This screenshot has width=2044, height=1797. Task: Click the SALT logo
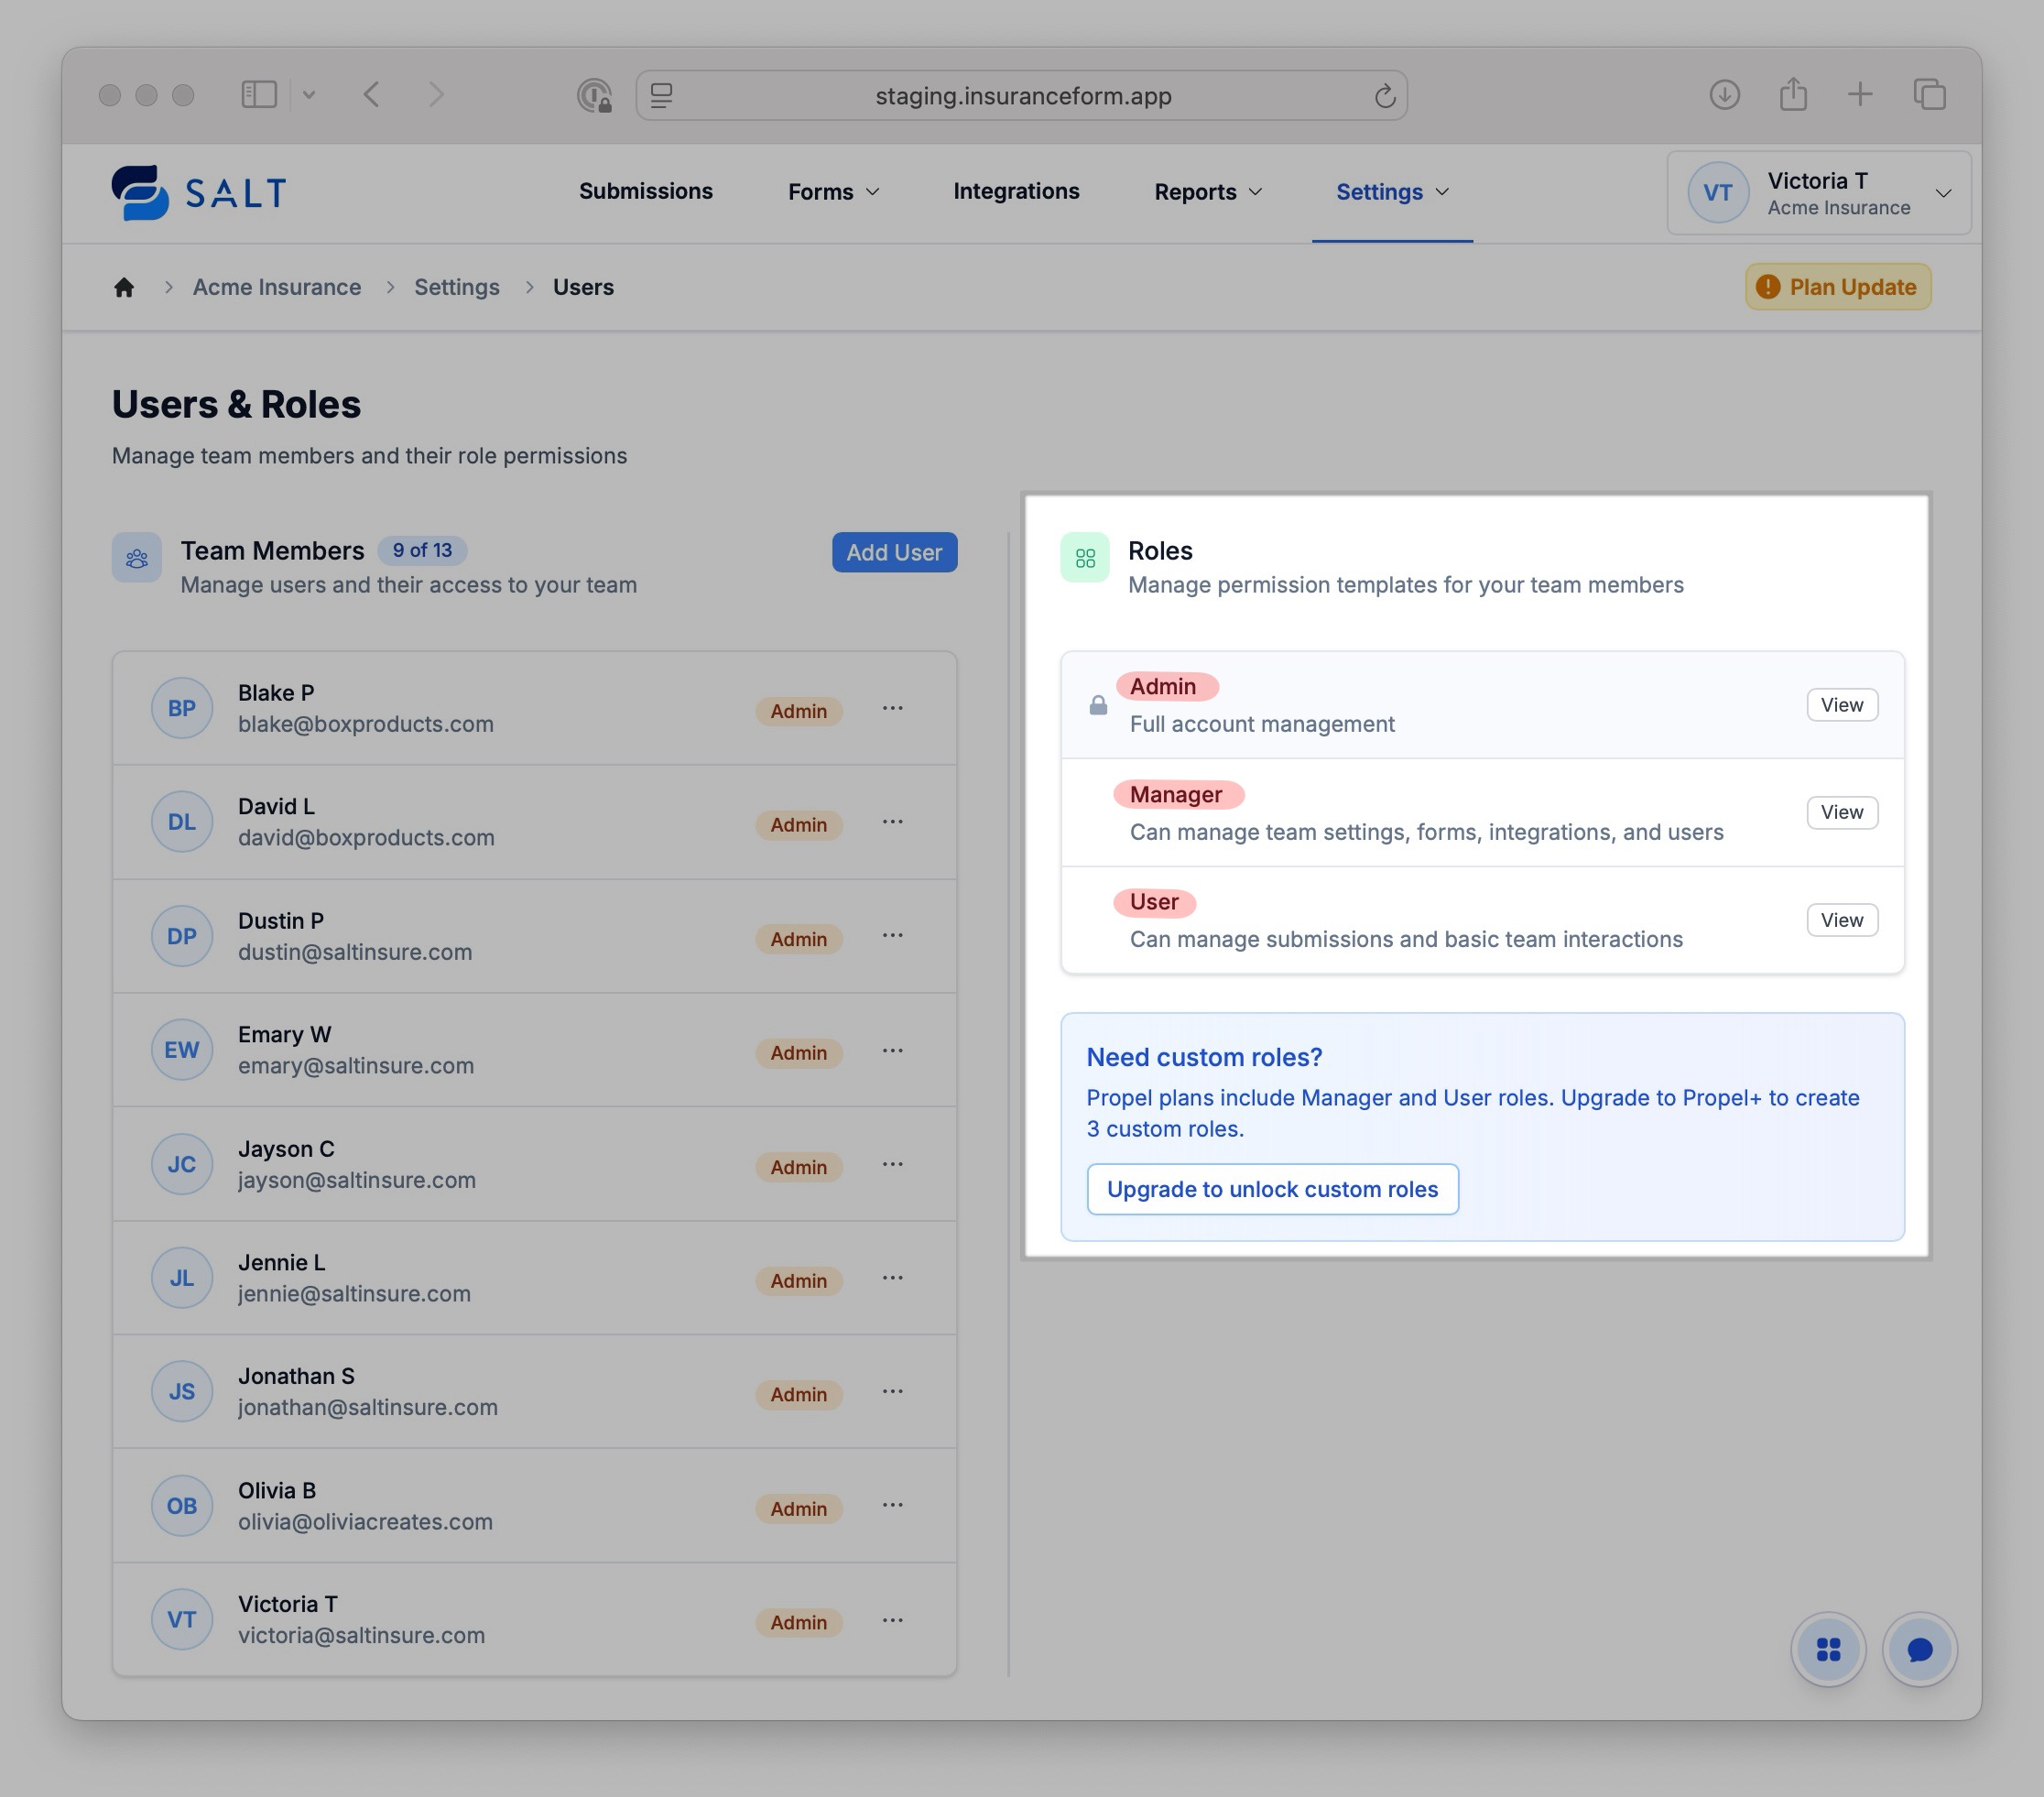[x=199, y=192]
